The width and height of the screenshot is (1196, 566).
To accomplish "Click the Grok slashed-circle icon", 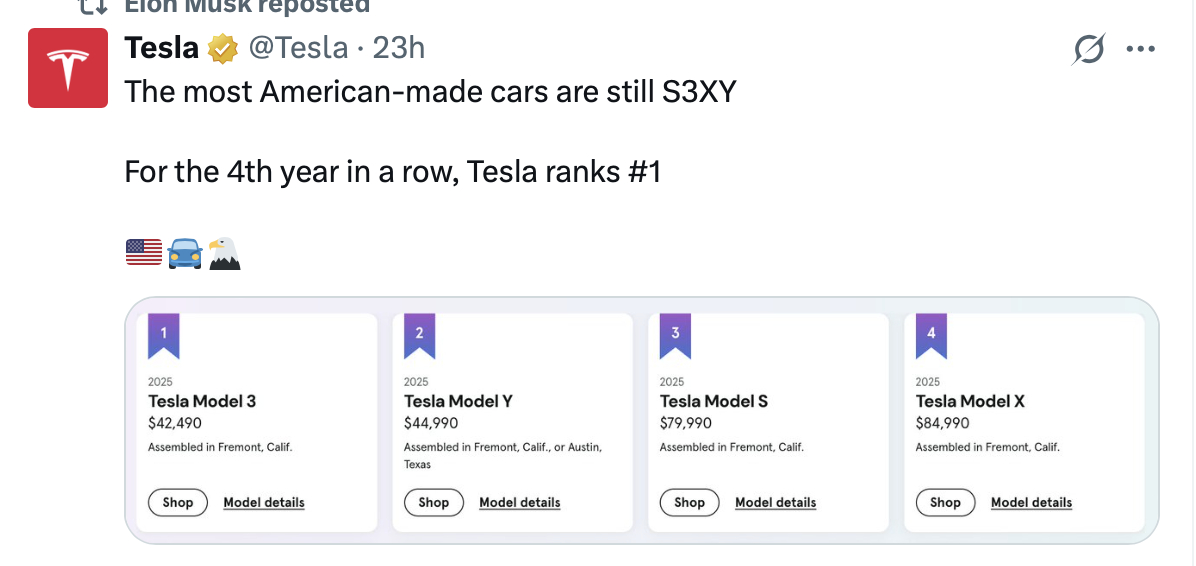I will click(x=1088, y=50).
